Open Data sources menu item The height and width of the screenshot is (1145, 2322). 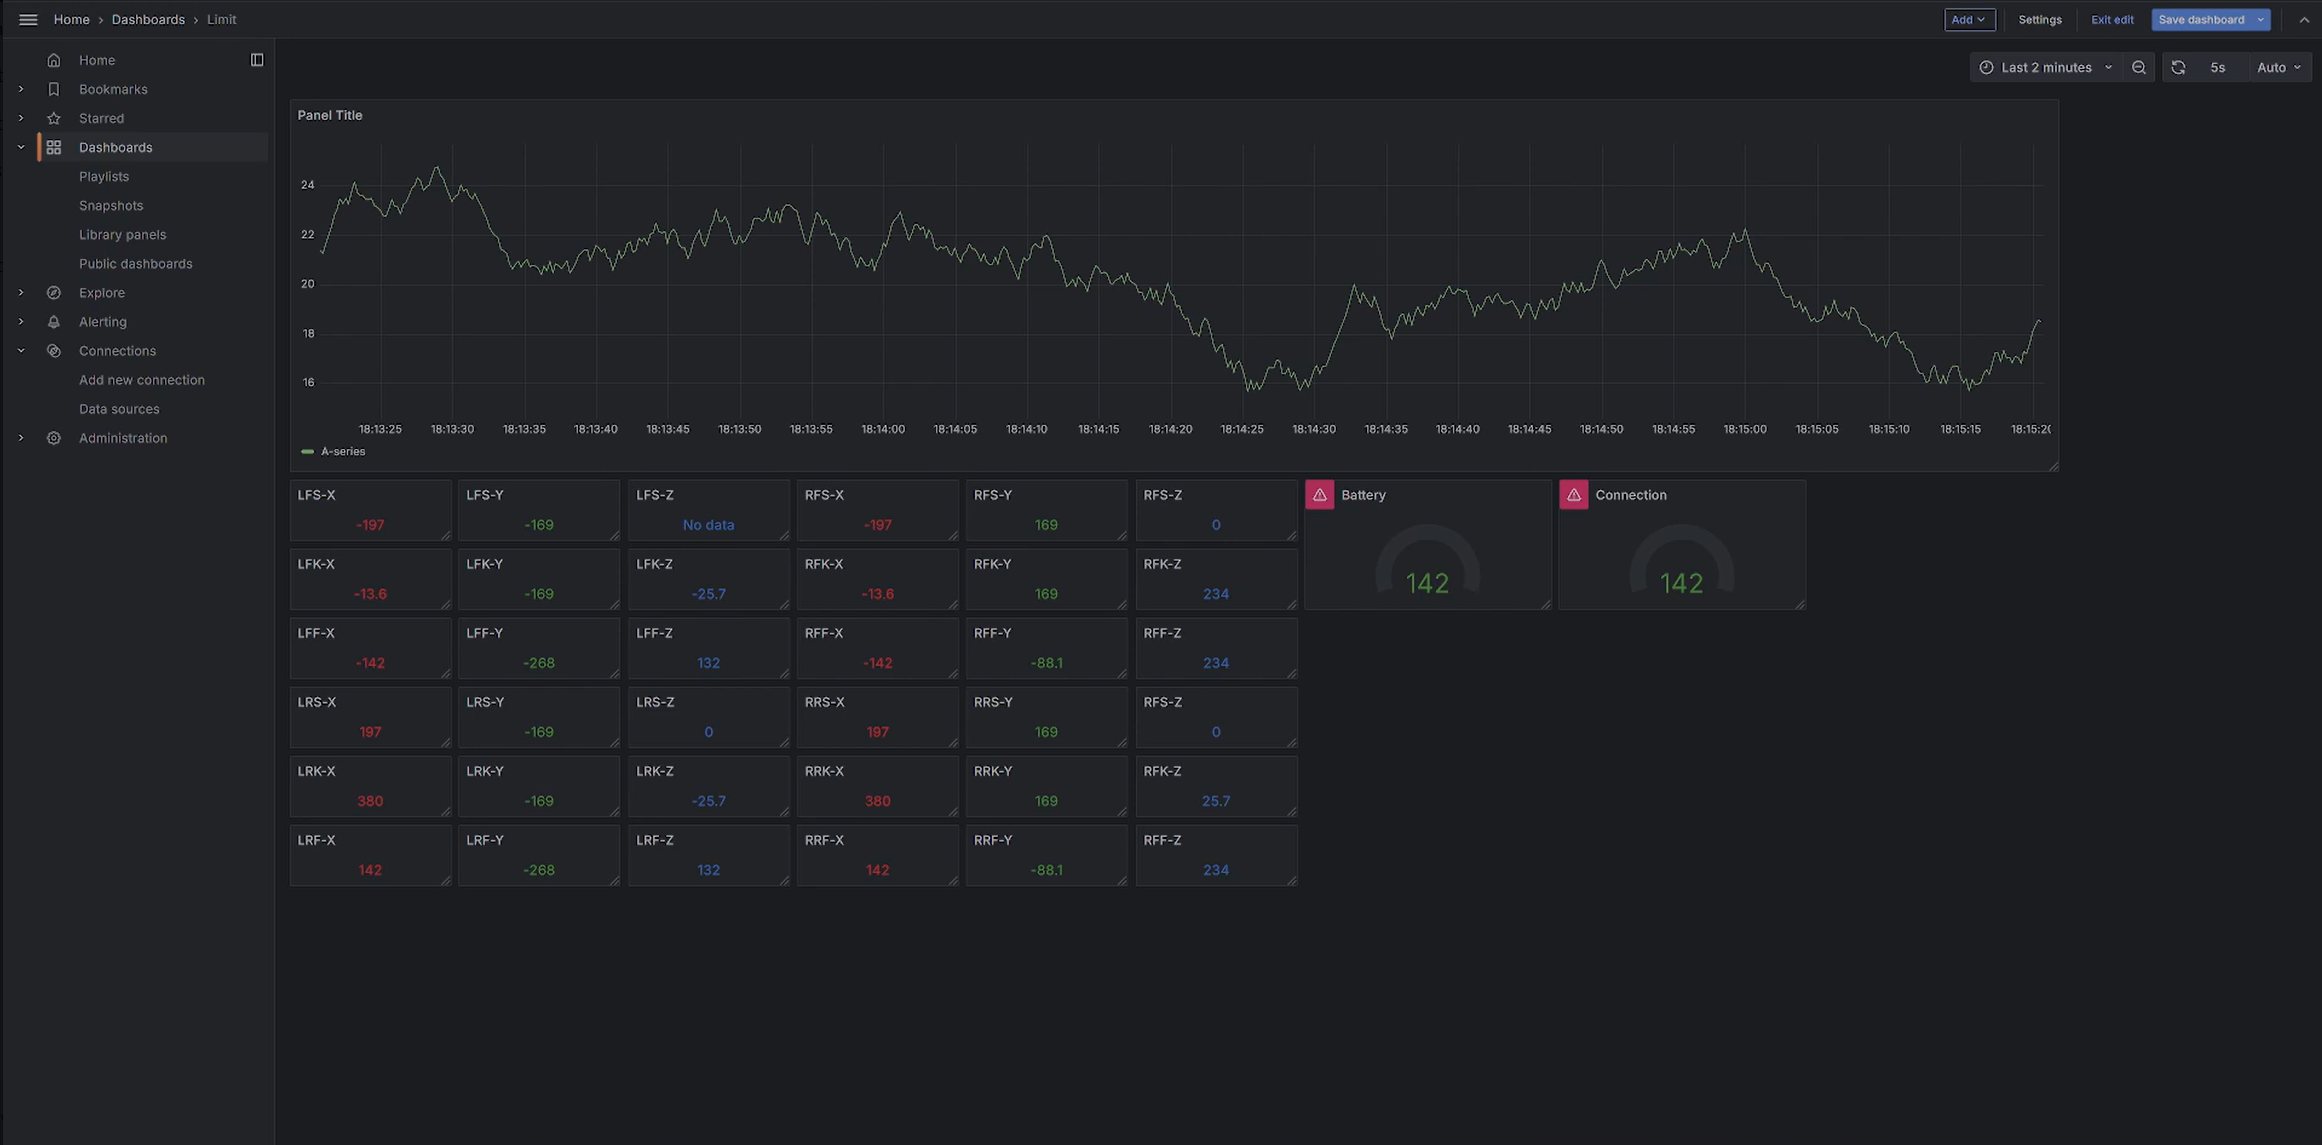[x=119, y=409]
